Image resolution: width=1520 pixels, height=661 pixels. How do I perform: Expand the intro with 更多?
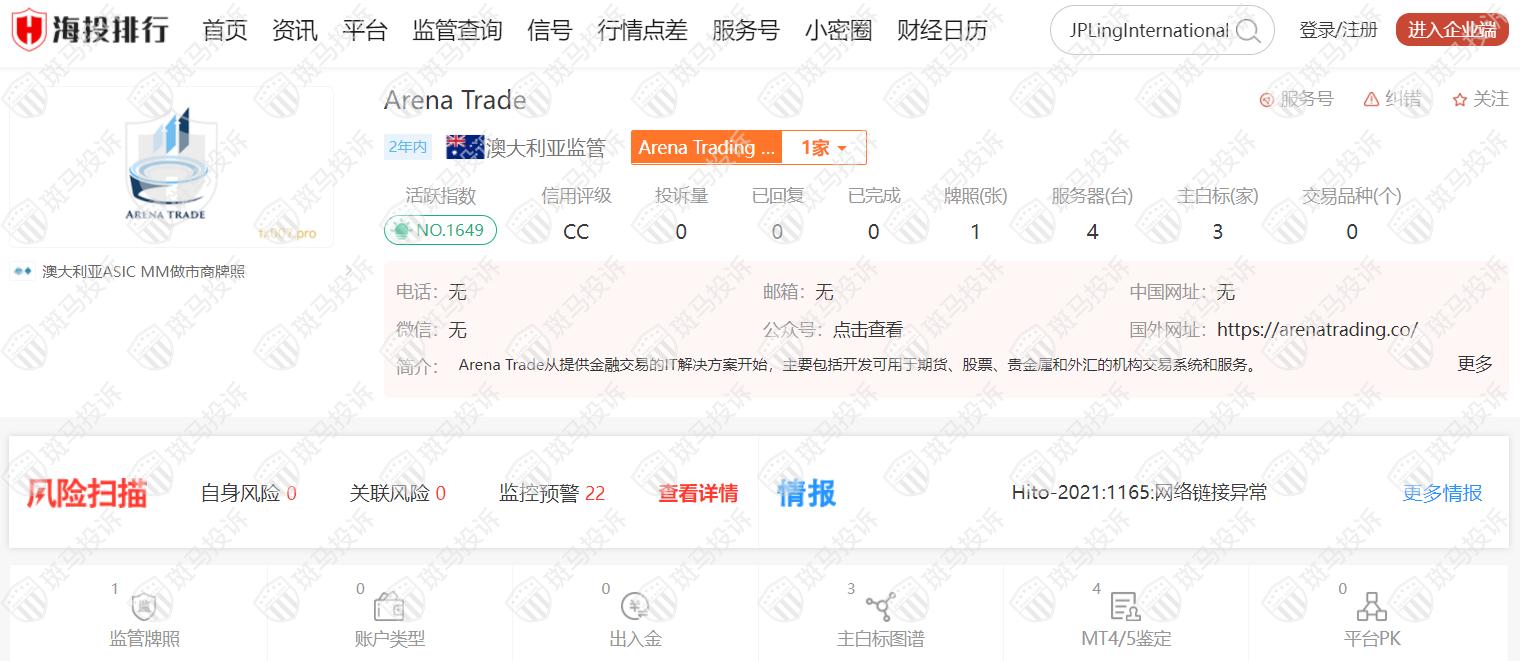(x=1474, y=364)
